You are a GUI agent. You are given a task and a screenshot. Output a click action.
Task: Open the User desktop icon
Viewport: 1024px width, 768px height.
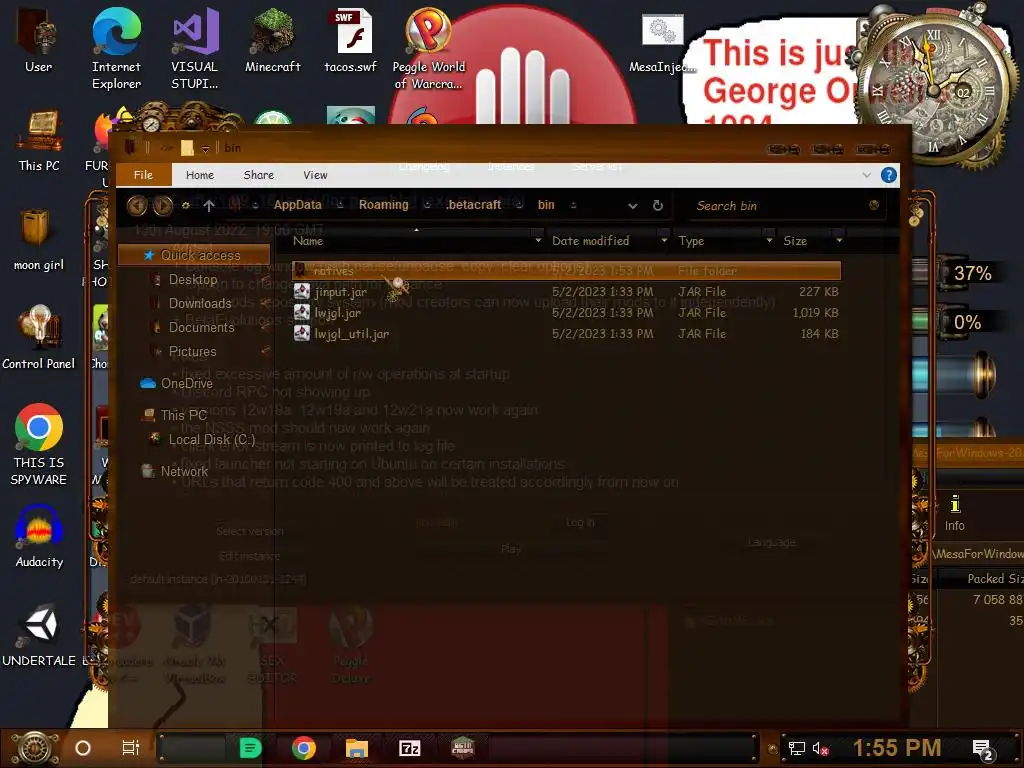(x=38, y=40)
